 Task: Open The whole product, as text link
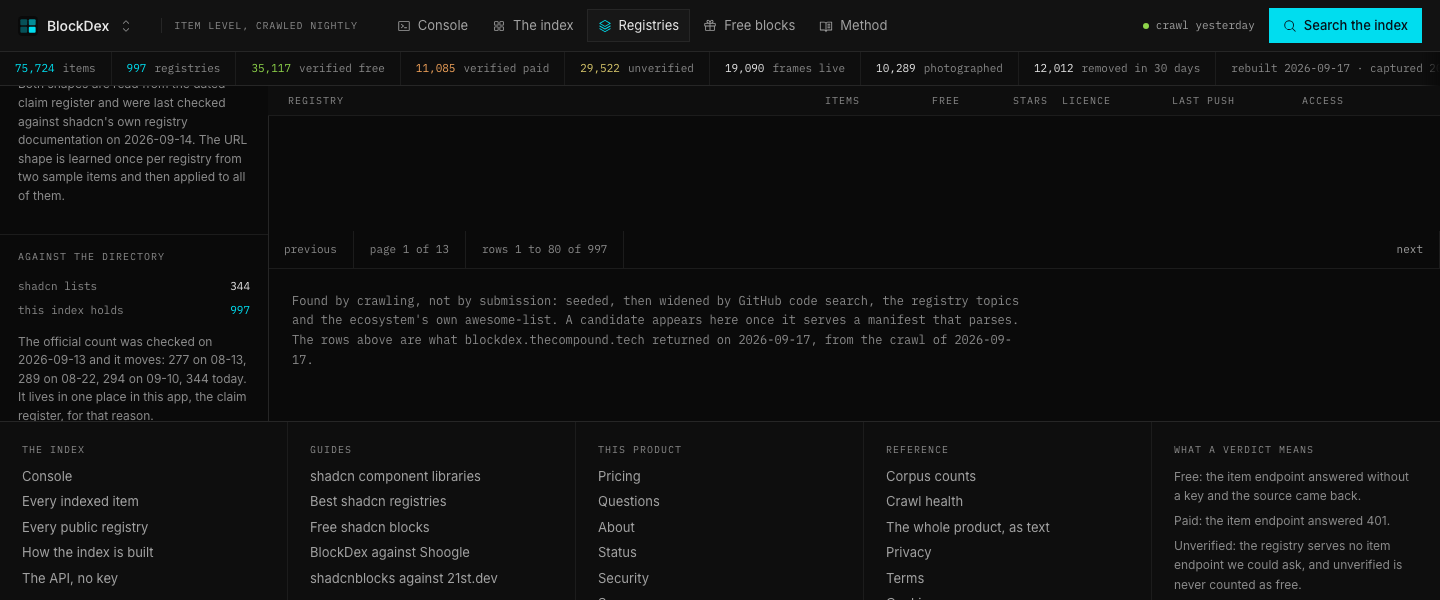(x=968, y=528)
